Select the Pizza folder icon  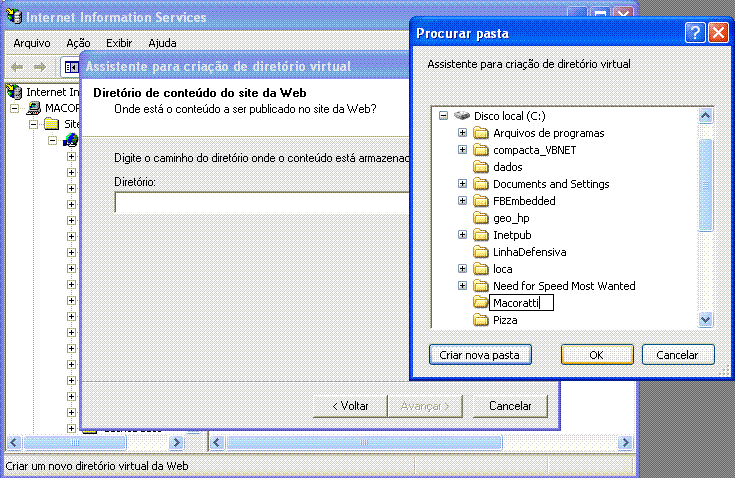pyautogui.click(x=480, y=320)
